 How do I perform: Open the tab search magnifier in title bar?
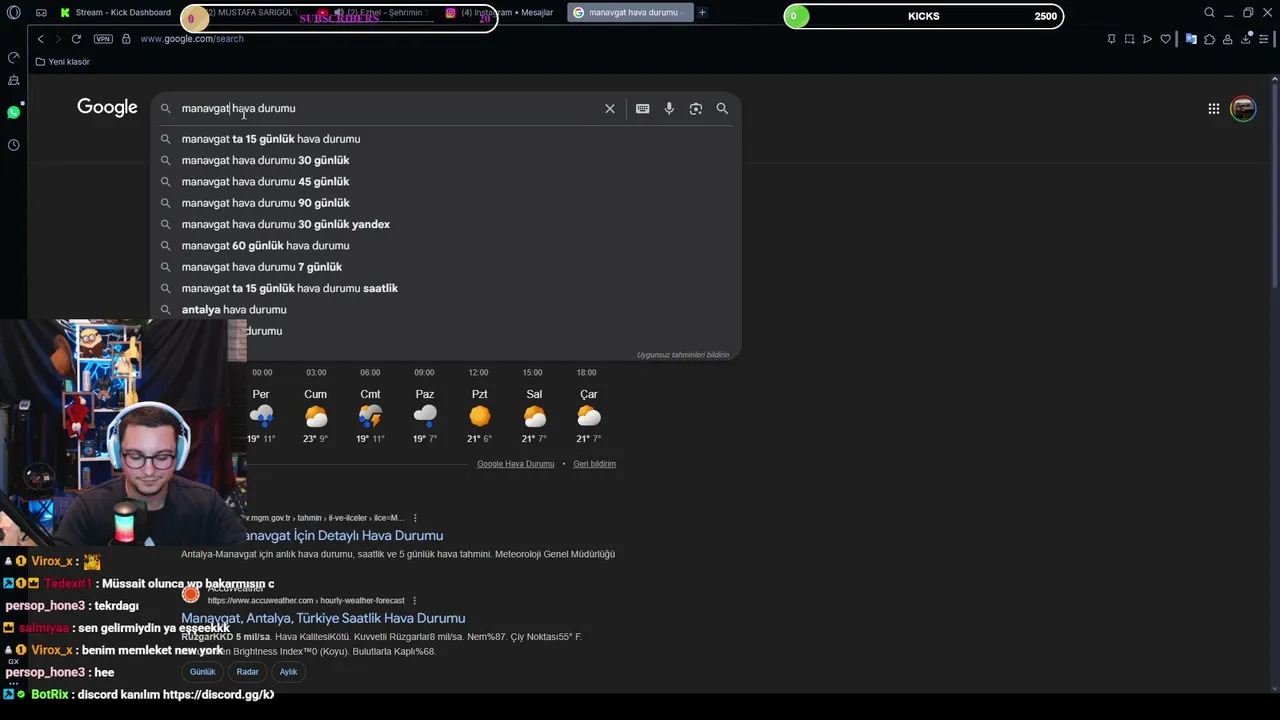click(1209, 13)
